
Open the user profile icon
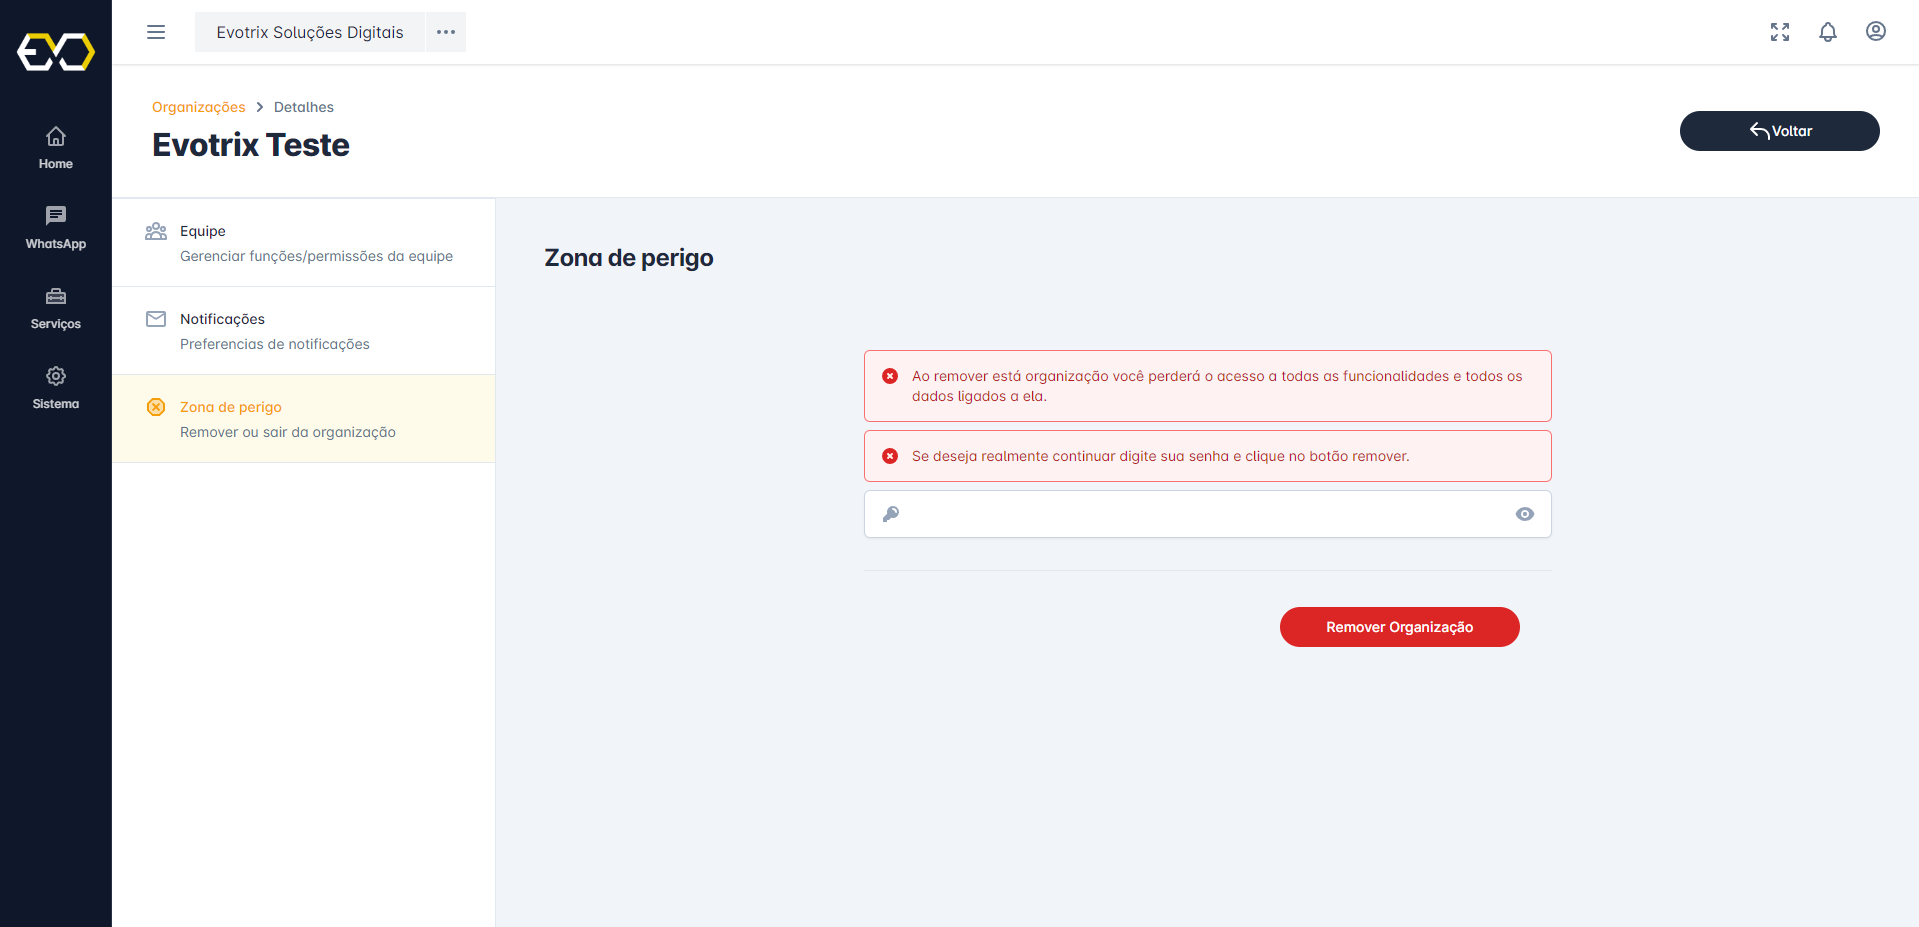(x=1875, y=32)
